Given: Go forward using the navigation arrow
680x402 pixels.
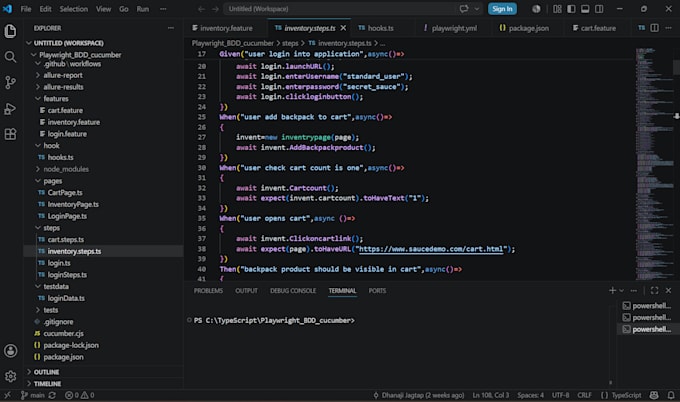Looking at the screenshot, I should pos(215,9).
